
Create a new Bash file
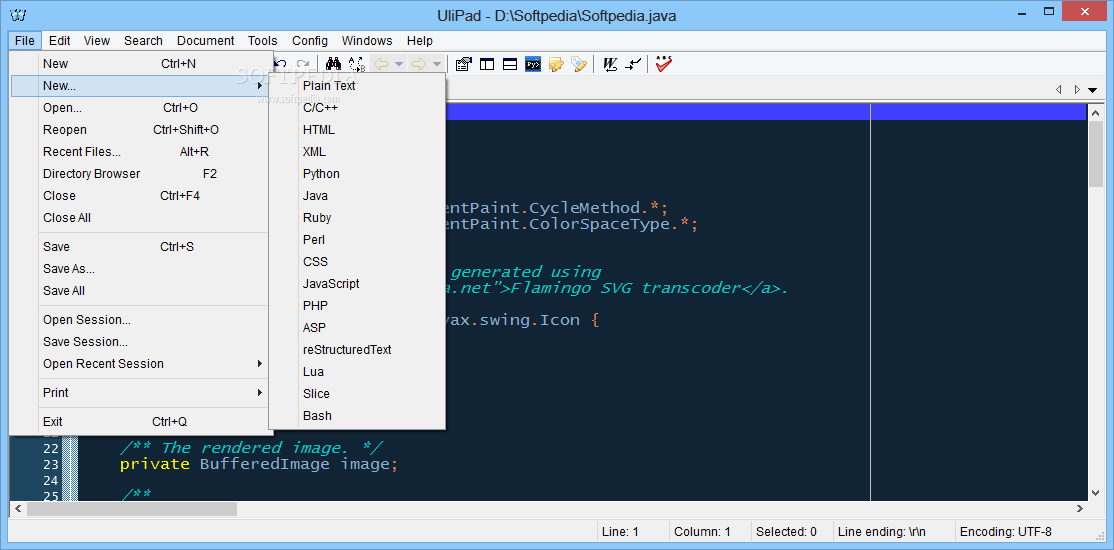[357, 416]
